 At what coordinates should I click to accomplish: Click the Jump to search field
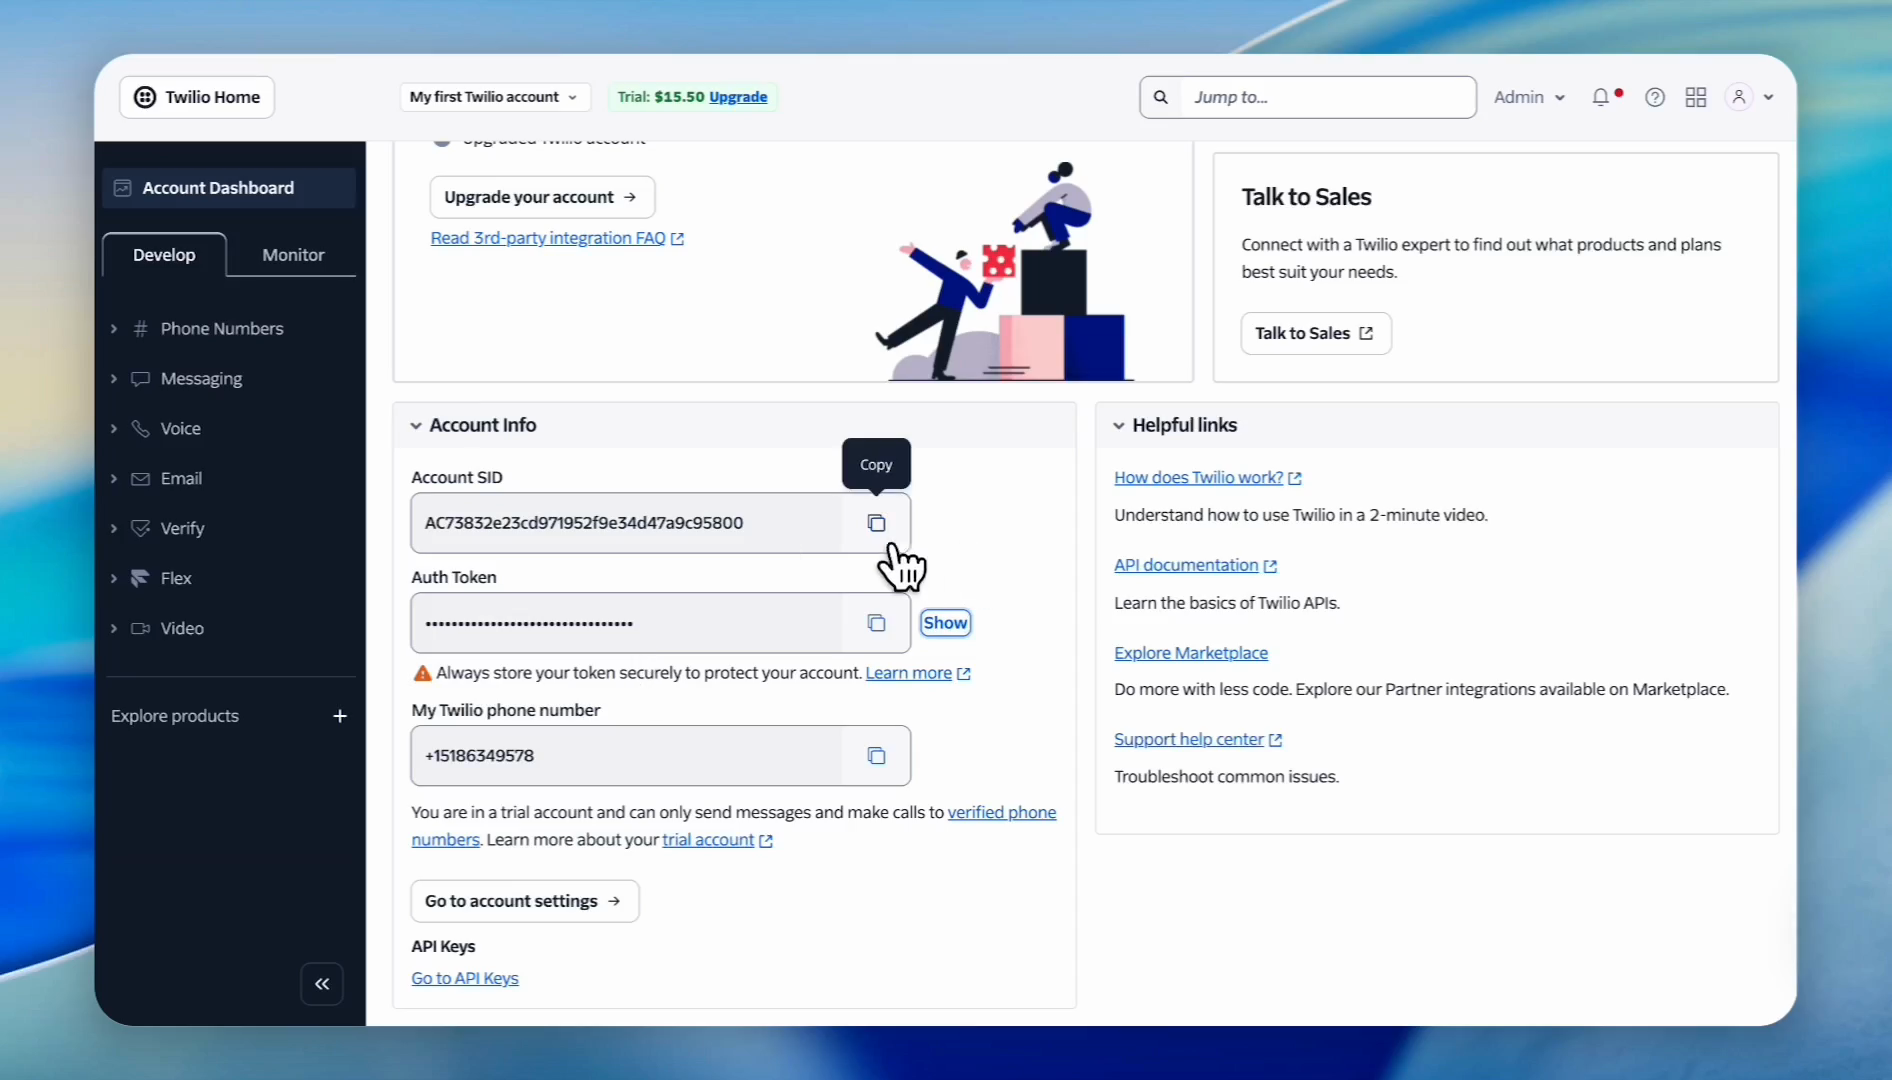pyautogui.click(x=1325, y=97)
